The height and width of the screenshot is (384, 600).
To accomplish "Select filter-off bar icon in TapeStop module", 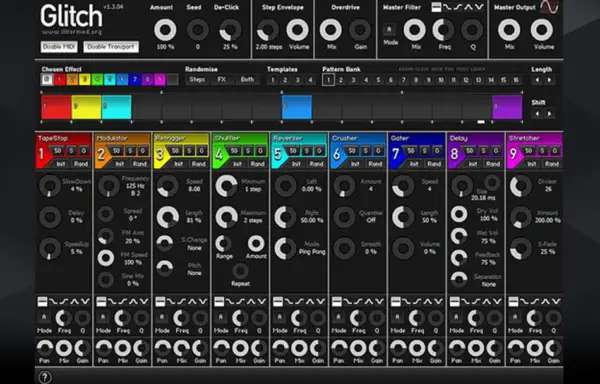I will pos(42,302).
